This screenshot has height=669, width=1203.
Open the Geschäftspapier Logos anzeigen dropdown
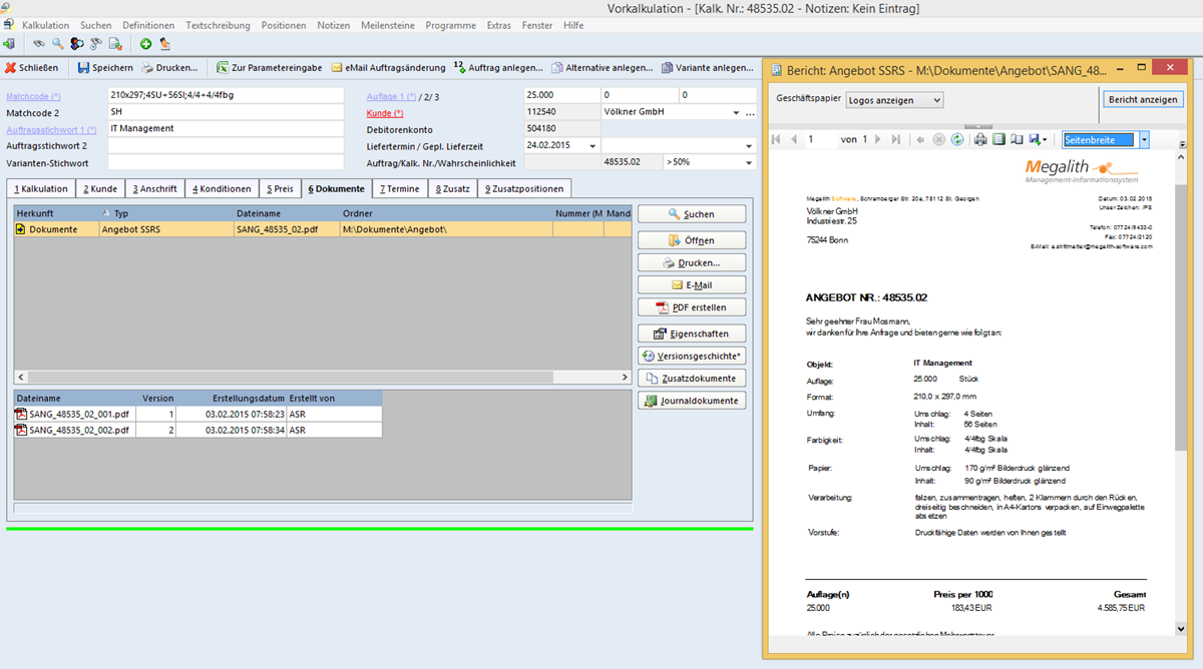point(894,100)
